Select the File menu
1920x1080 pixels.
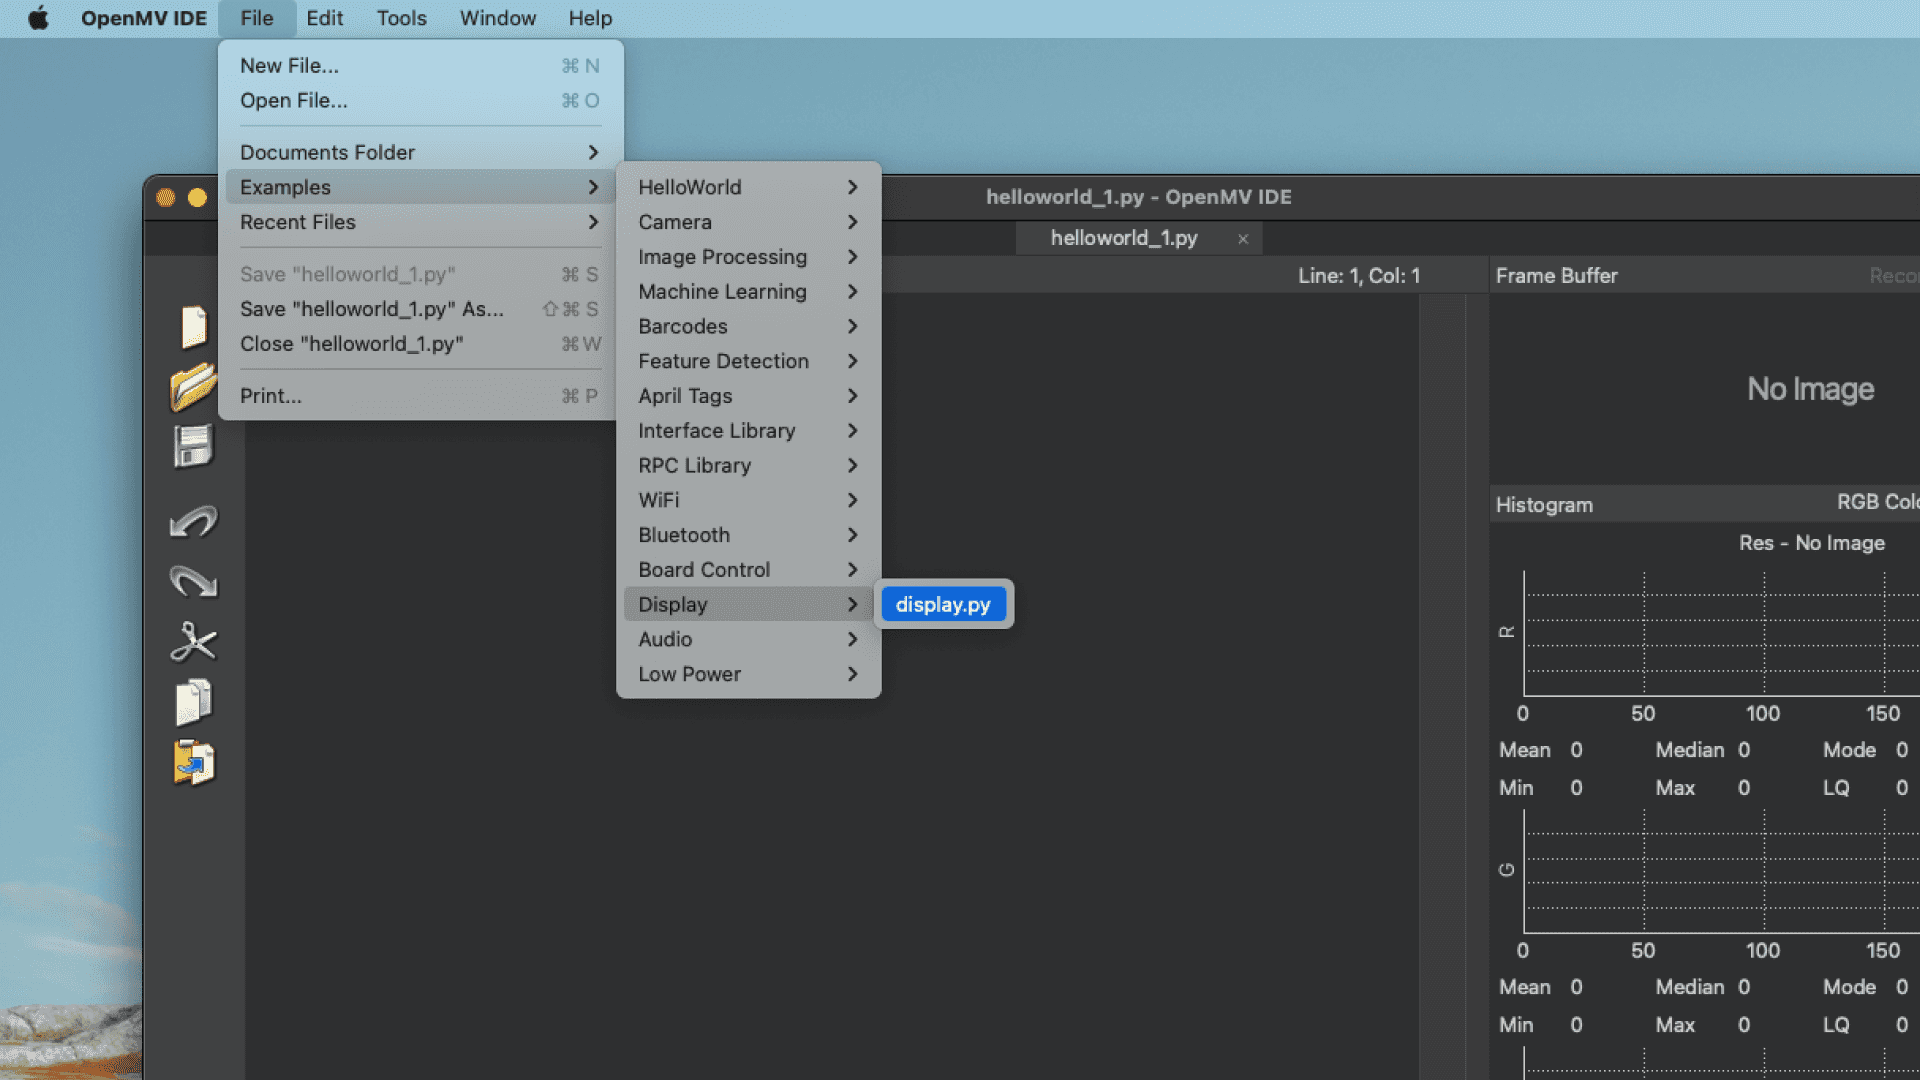tap(256, 17)
